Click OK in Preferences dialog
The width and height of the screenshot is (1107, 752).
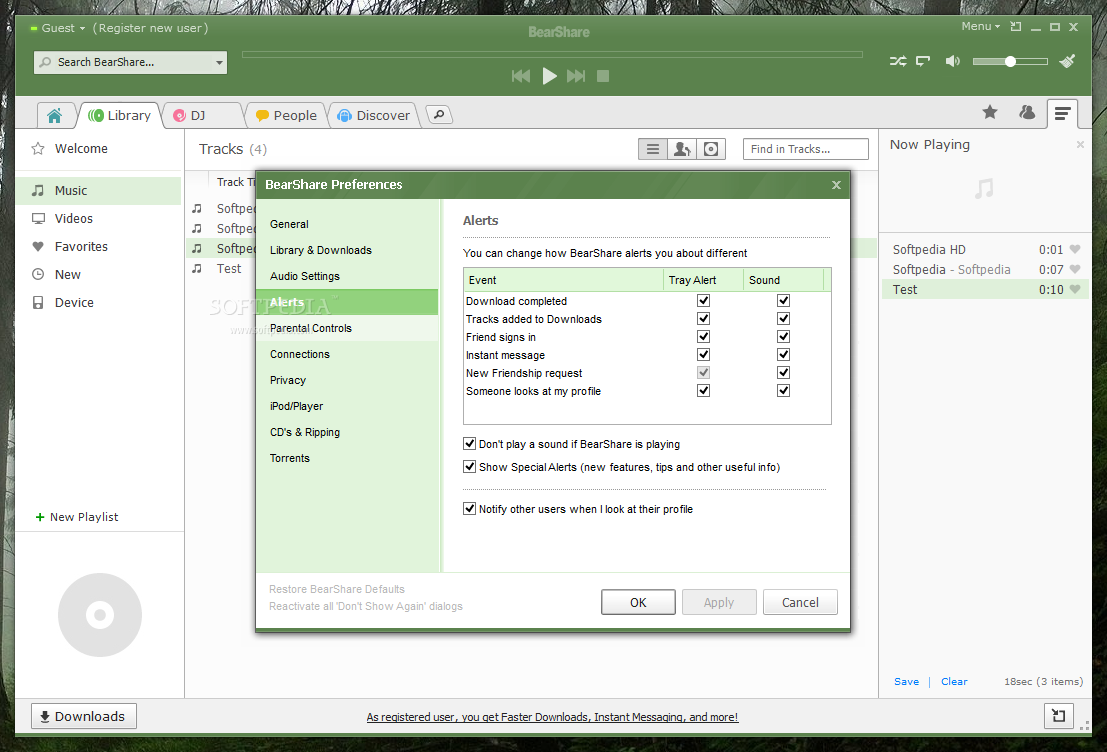(638, 602)
